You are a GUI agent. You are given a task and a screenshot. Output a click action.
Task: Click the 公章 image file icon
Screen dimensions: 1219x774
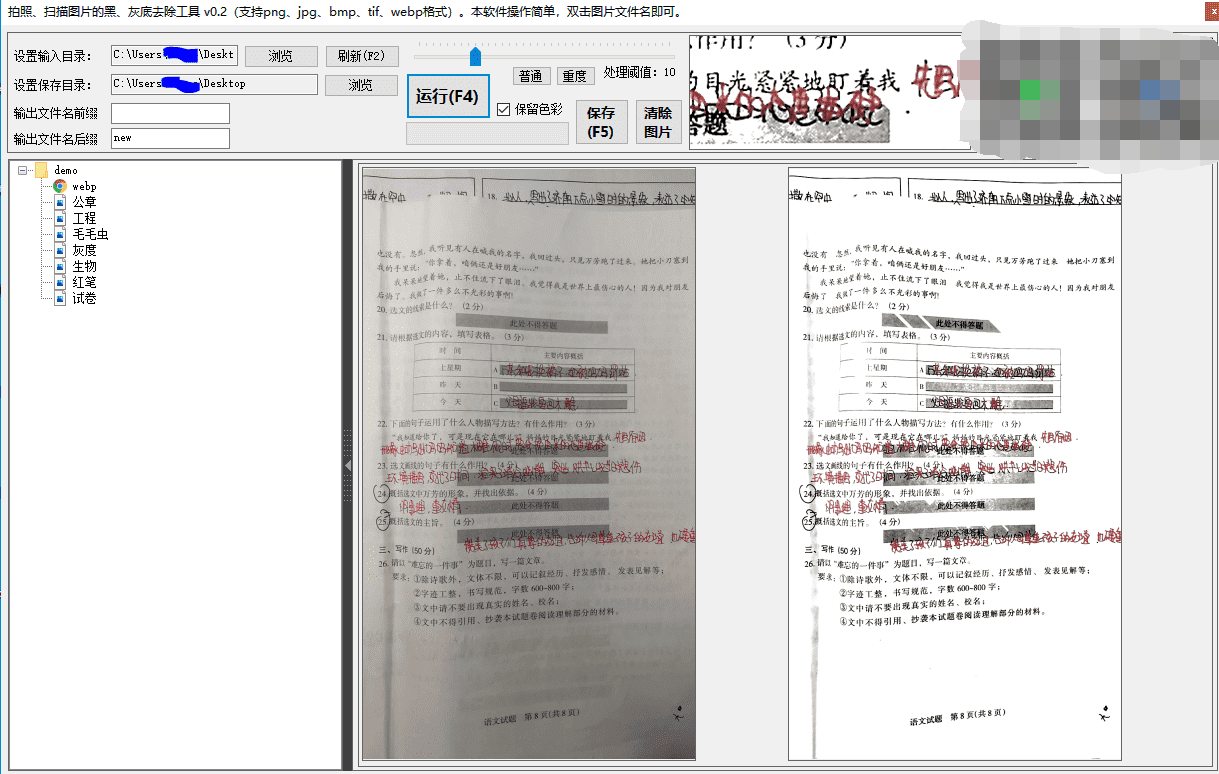click(59, 202)
